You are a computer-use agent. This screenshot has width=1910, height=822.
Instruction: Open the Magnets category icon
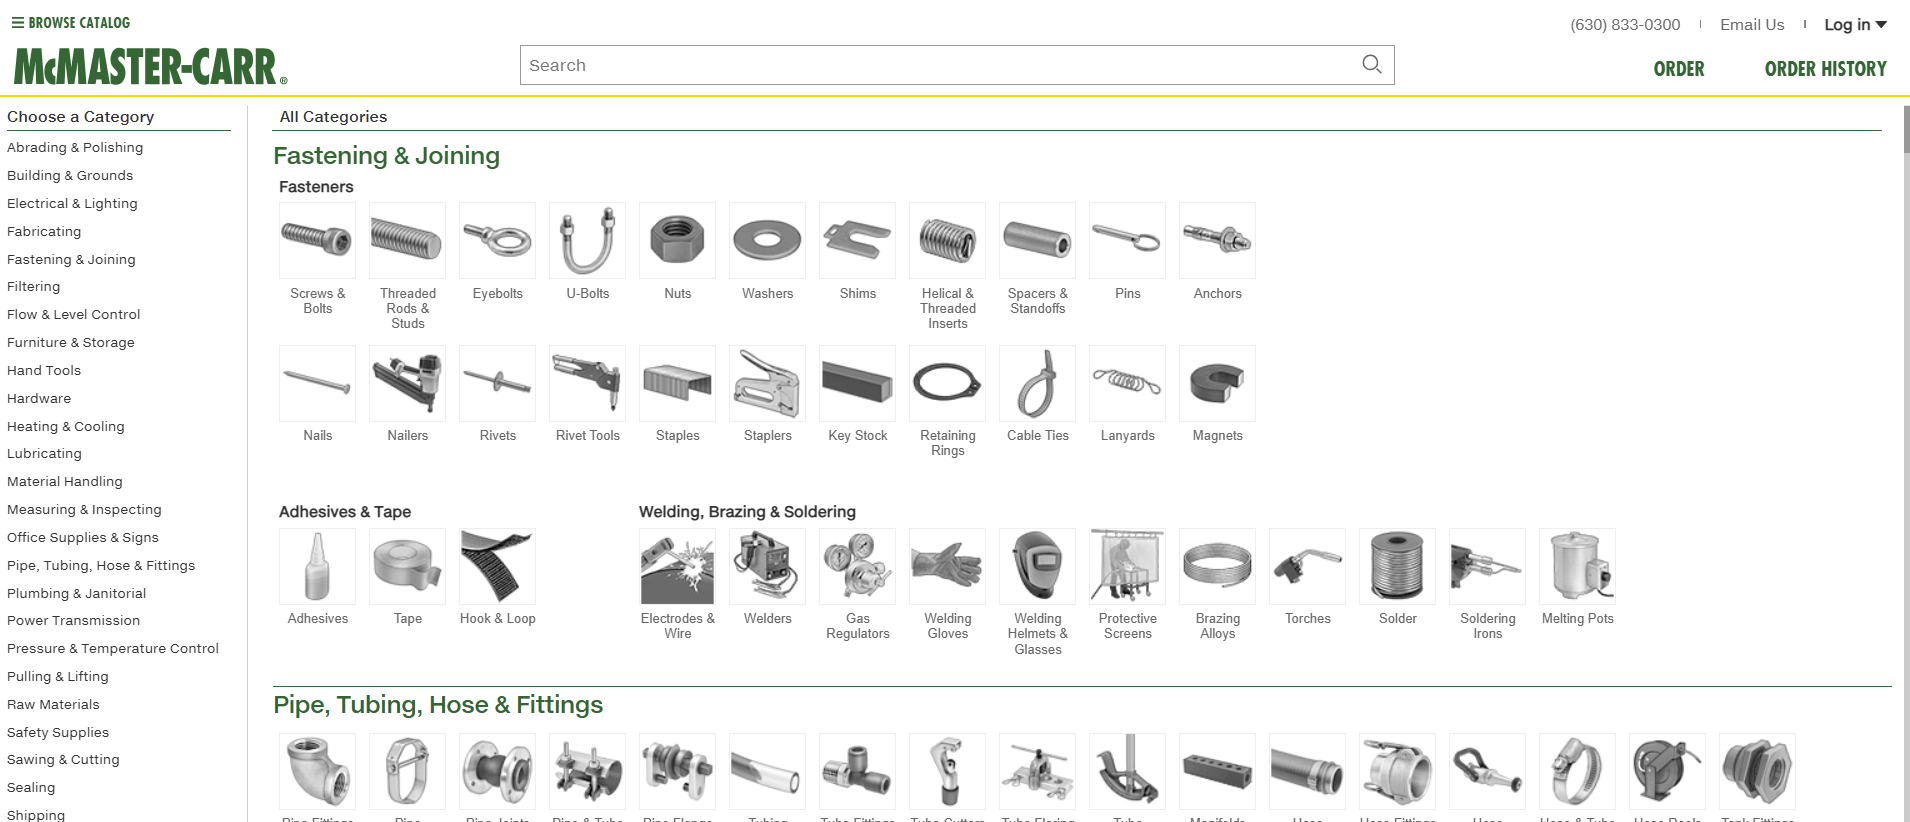[1217, 383]
